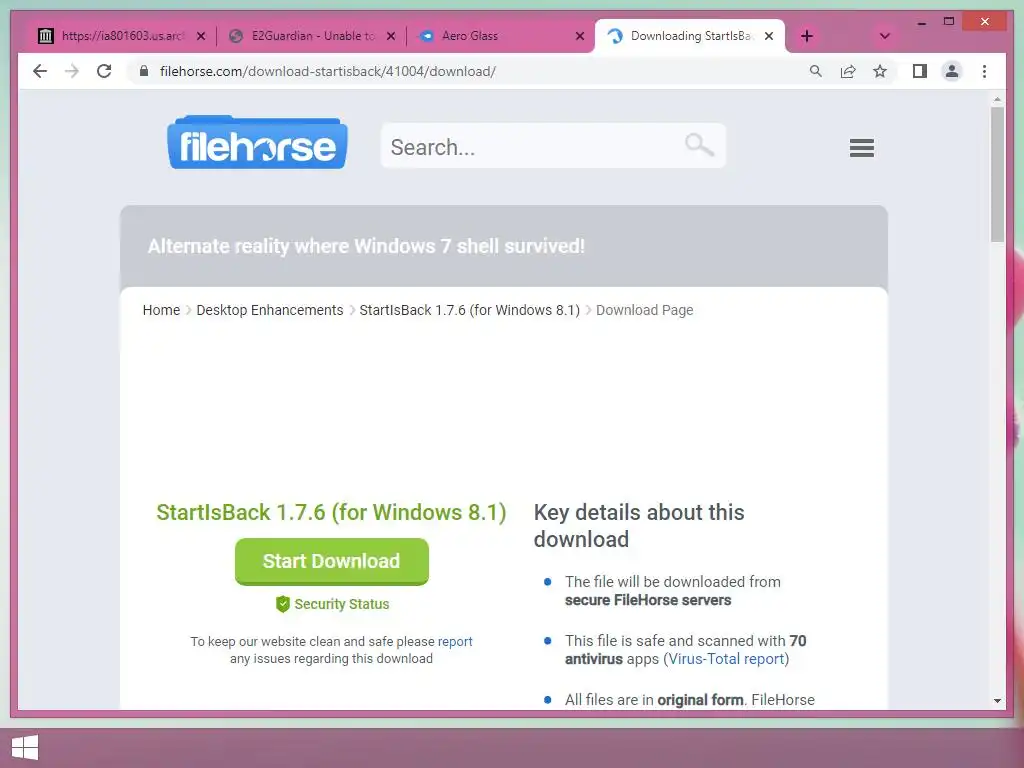Open Chrome's three-dot menu

point(984,71)
